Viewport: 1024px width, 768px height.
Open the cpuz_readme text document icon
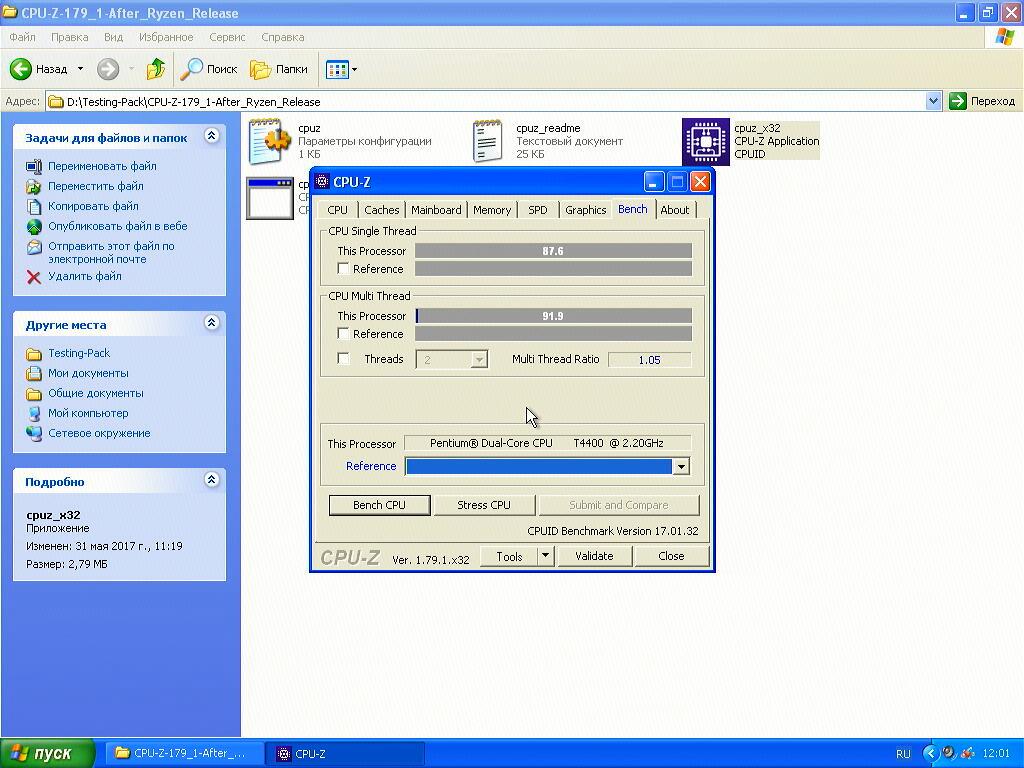[487, 141]
